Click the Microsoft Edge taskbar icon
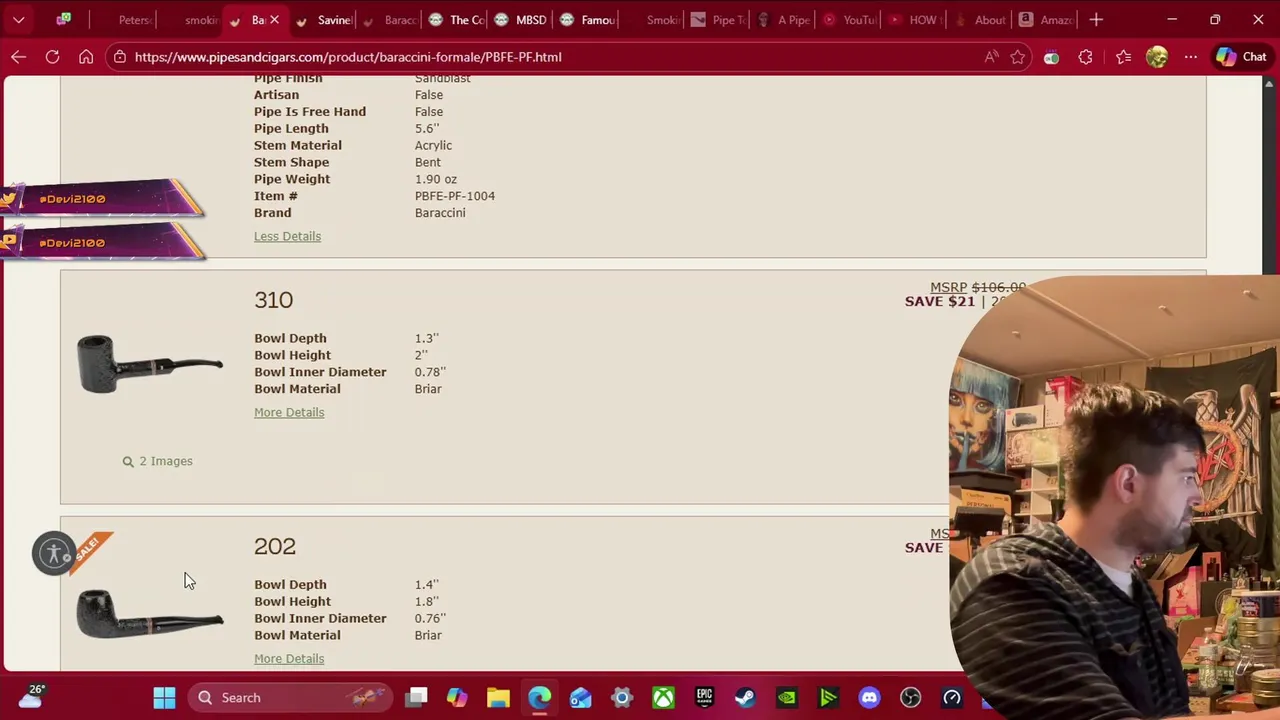The image size is (1280, 720). [539, 697]
